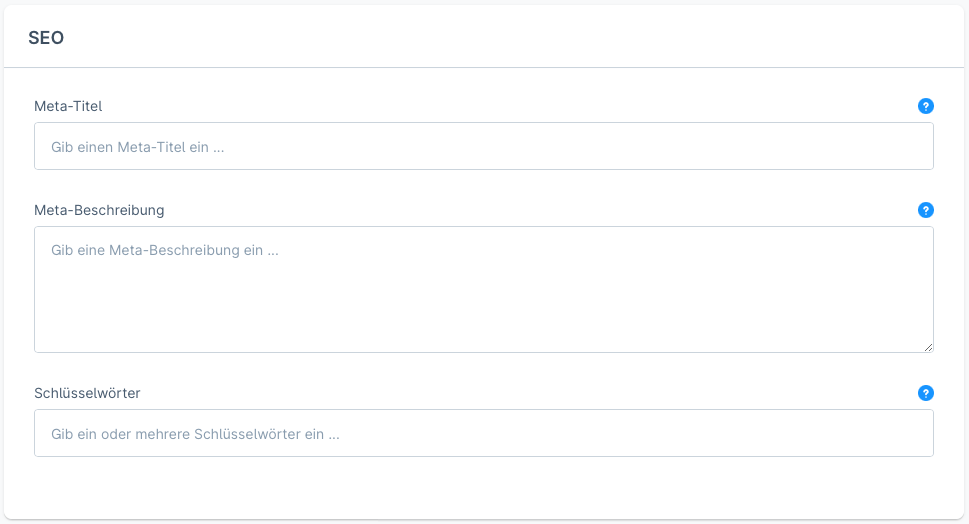The width and height of the screenshot is (969, 524).
Task: Click the Schlüsselwörter field label
Action: pyautogui.click(x=87, y=393)
